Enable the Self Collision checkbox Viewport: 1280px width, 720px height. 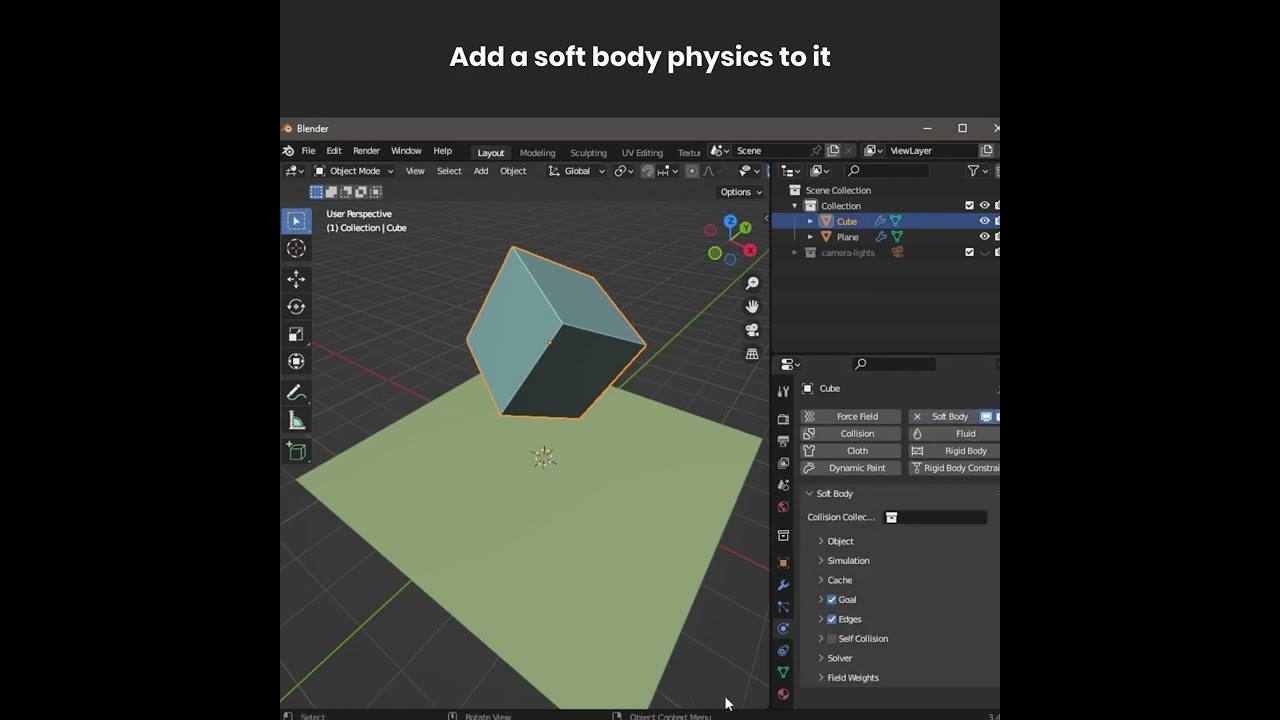831,639
